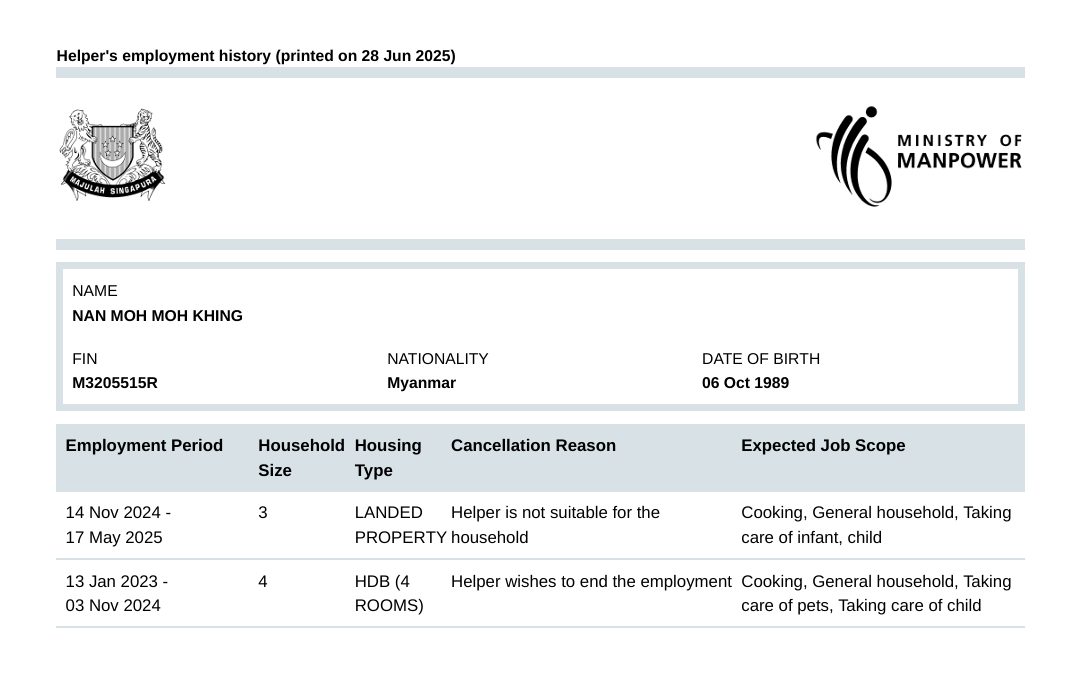Click household size 4 in second row
The width and height of the screenshot is (1077, 683).
click(x=262, y=581)
